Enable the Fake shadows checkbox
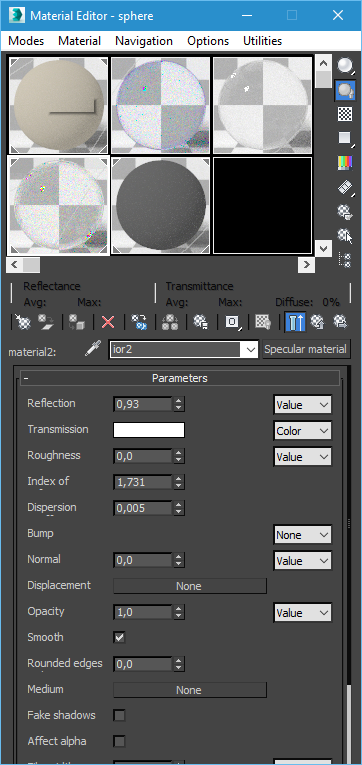Screen dimensions: 362x765 click(x=119, y=716)
